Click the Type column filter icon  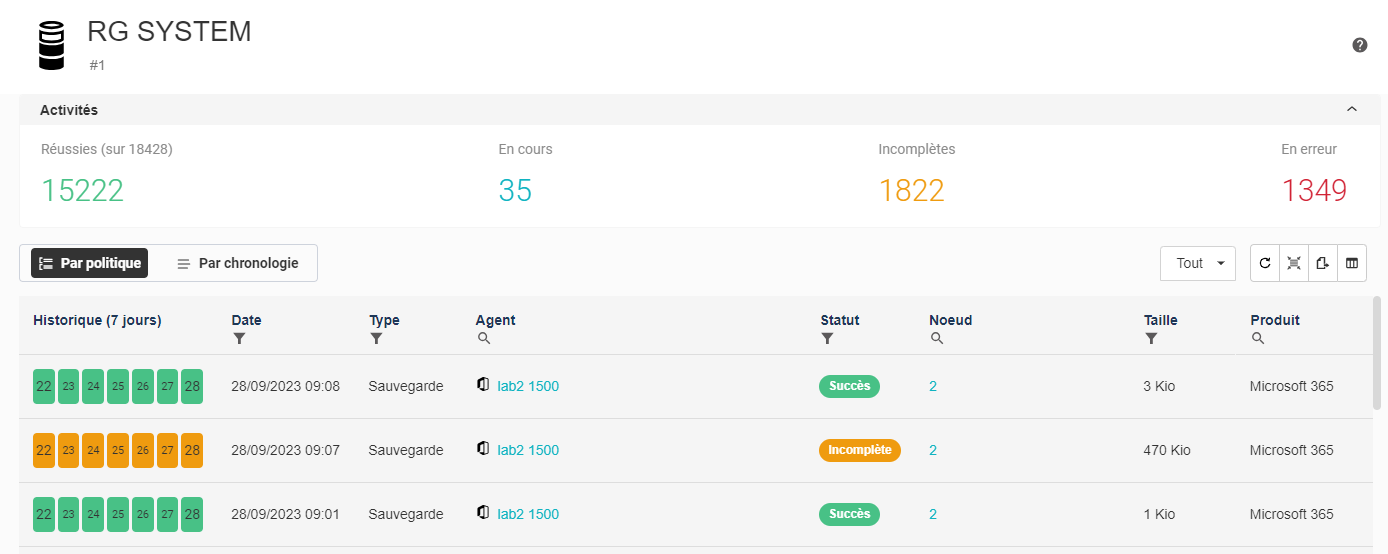point(376,339)
